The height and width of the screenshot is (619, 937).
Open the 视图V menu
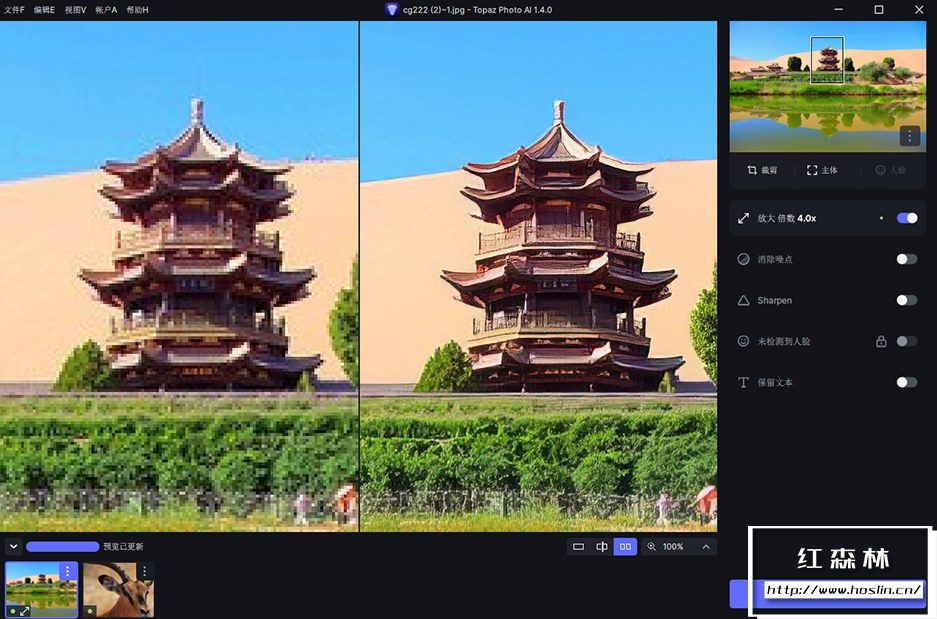[75, 10]
